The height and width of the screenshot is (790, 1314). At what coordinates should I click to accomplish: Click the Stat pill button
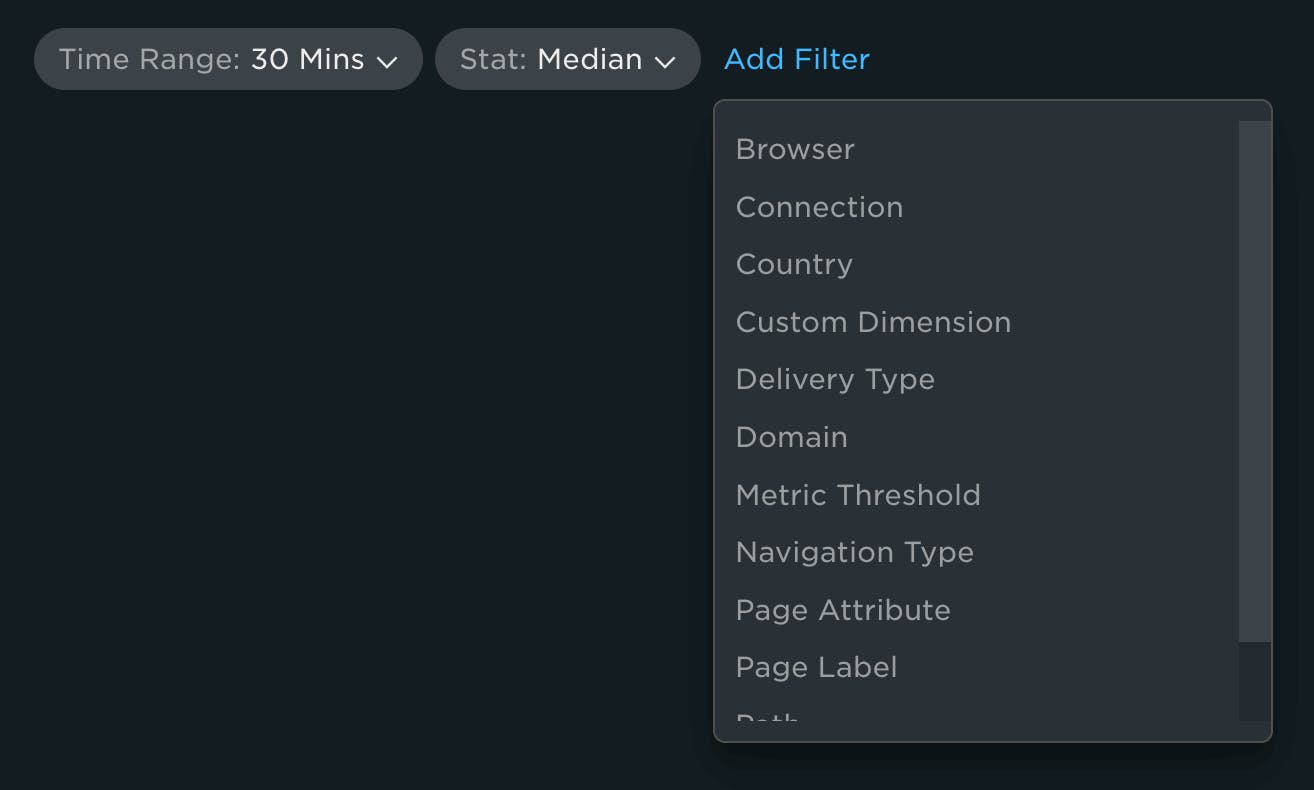567,60
